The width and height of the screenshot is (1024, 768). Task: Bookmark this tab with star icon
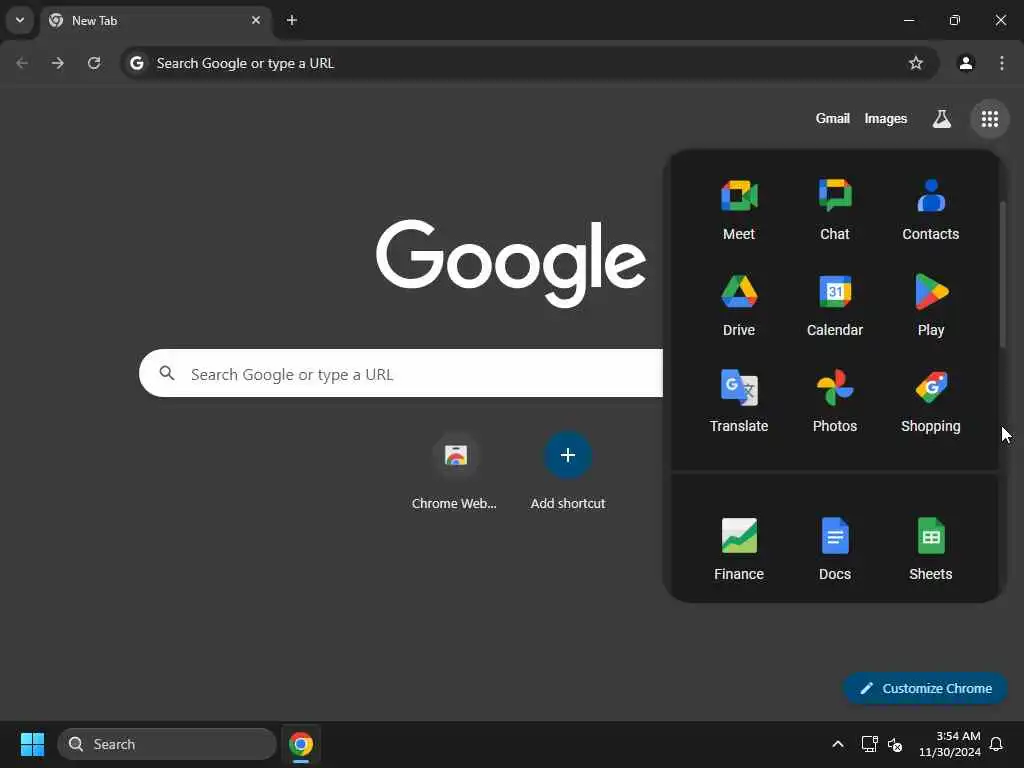[916, 63]
